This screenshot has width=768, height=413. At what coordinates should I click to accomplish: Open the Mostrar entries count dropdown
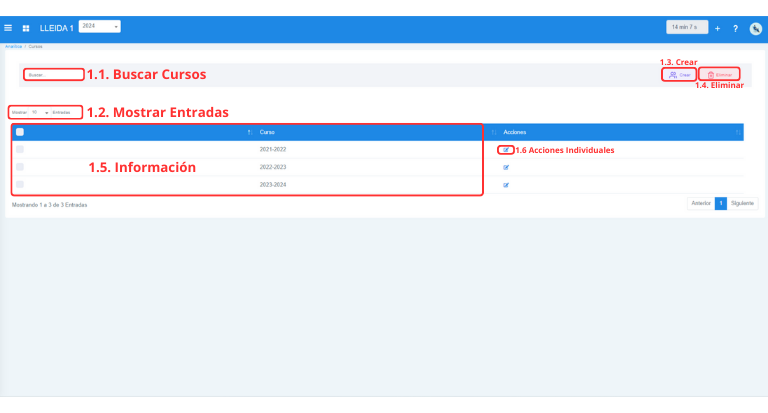pyautogui.click(x=40, y=112)
